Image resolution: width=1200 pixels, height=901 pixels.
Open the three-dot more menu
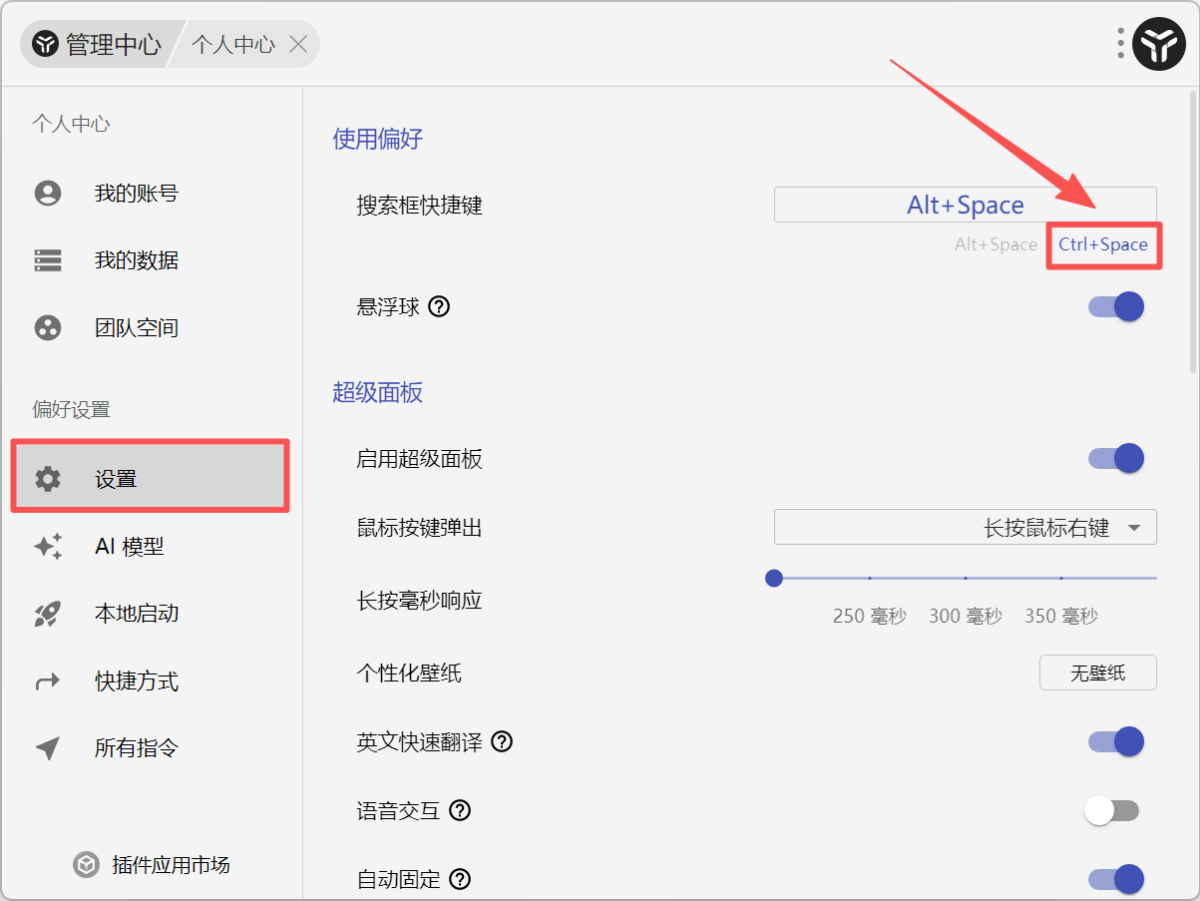click(1121, 44)
